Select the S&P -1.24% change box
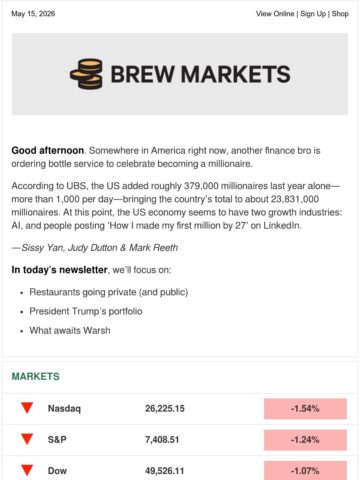Screen dimensions: 360x480 click(305, 440)
